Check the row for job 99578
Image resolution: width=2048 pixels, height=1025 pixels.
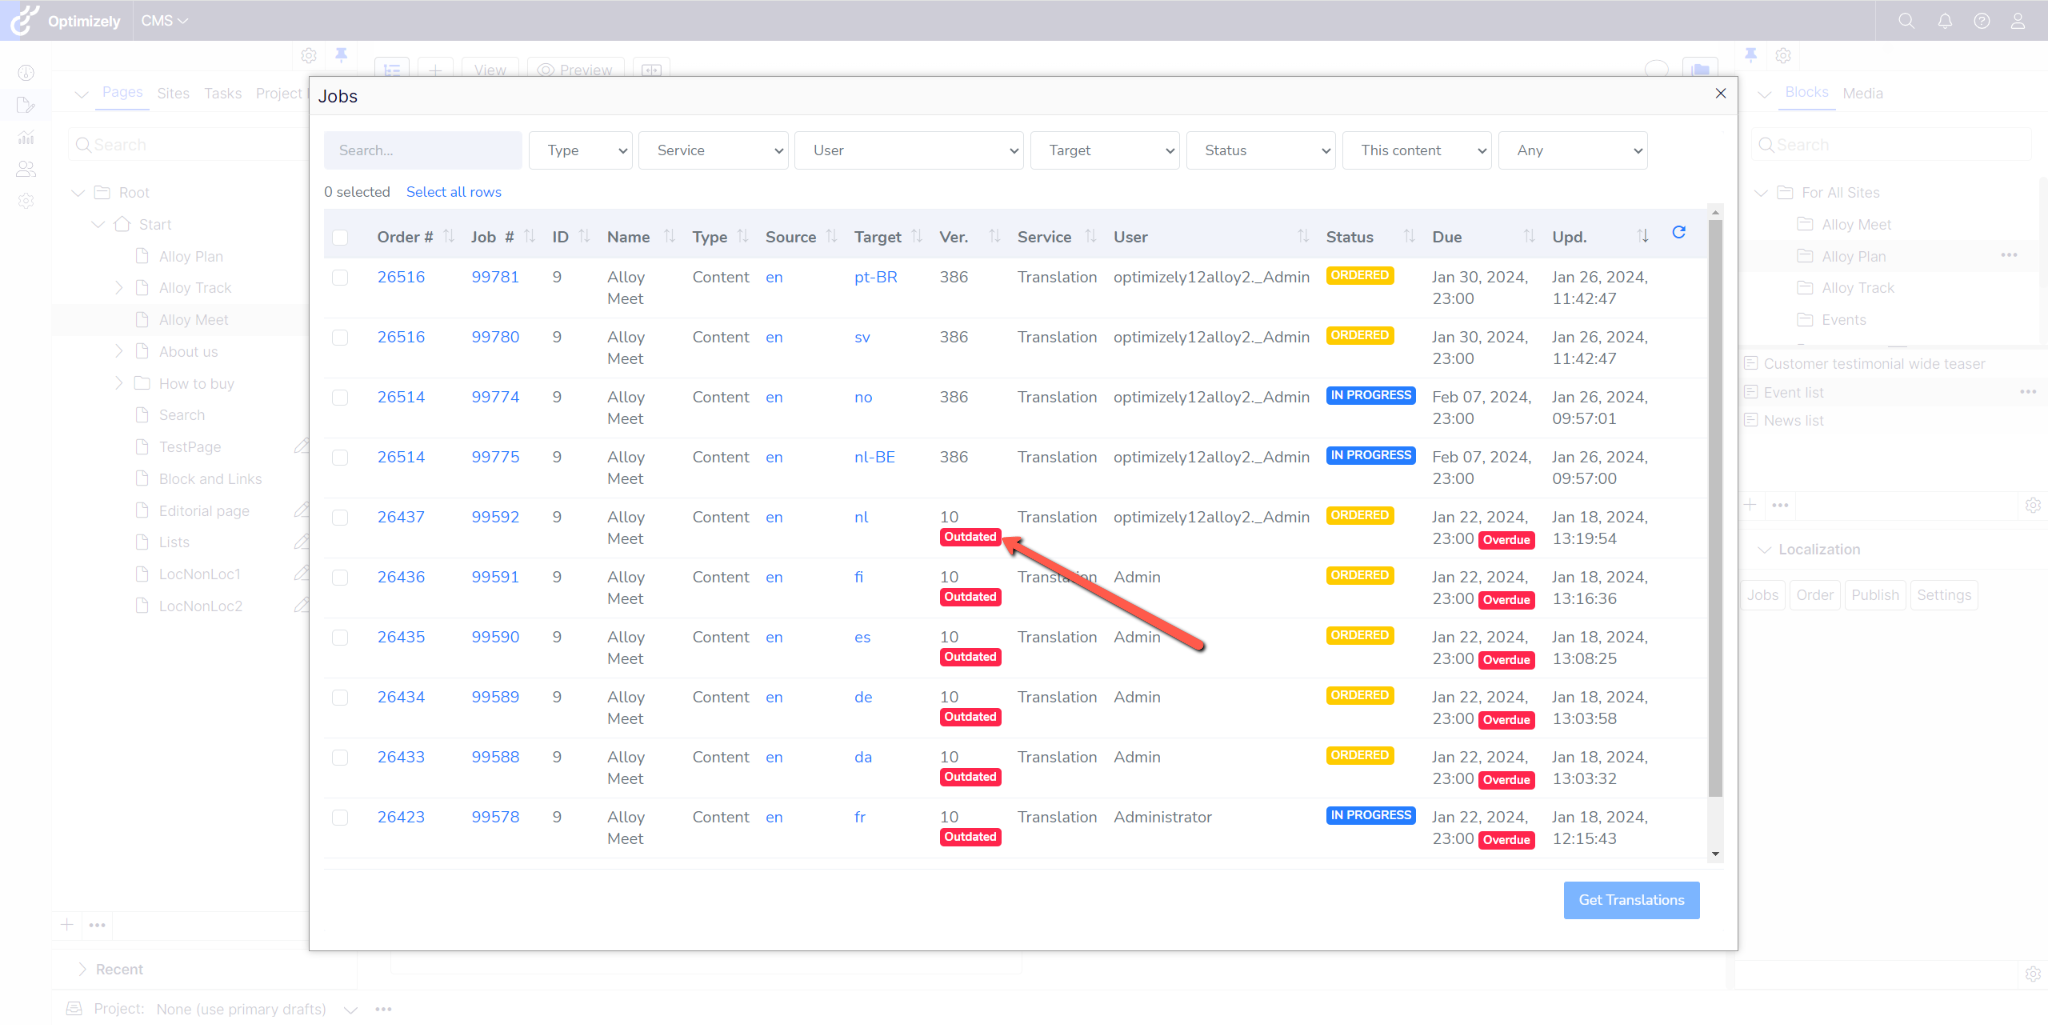340,817
